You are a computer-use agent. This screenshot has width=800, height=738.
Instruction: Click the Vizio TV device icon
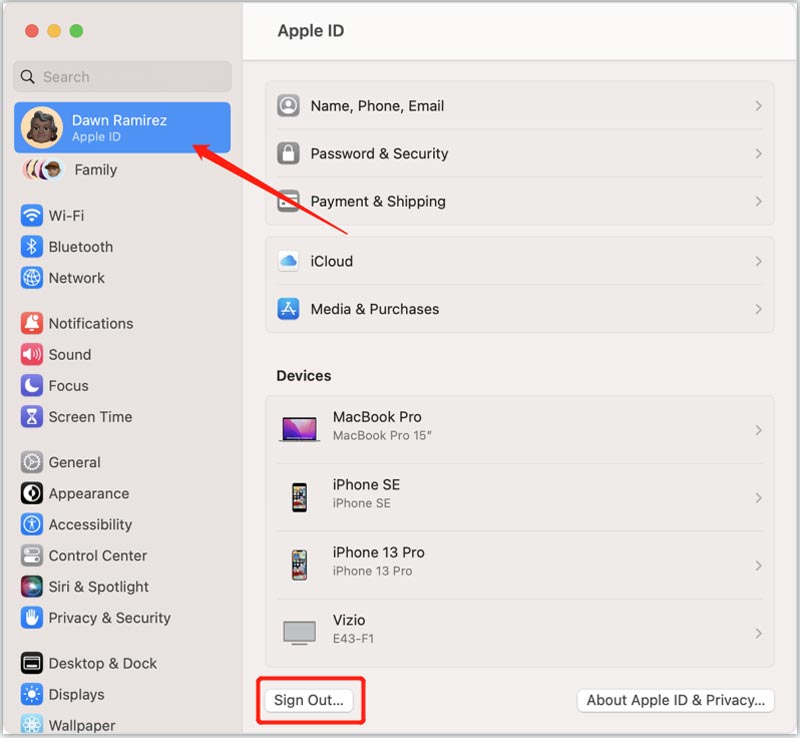click(299, 633)
